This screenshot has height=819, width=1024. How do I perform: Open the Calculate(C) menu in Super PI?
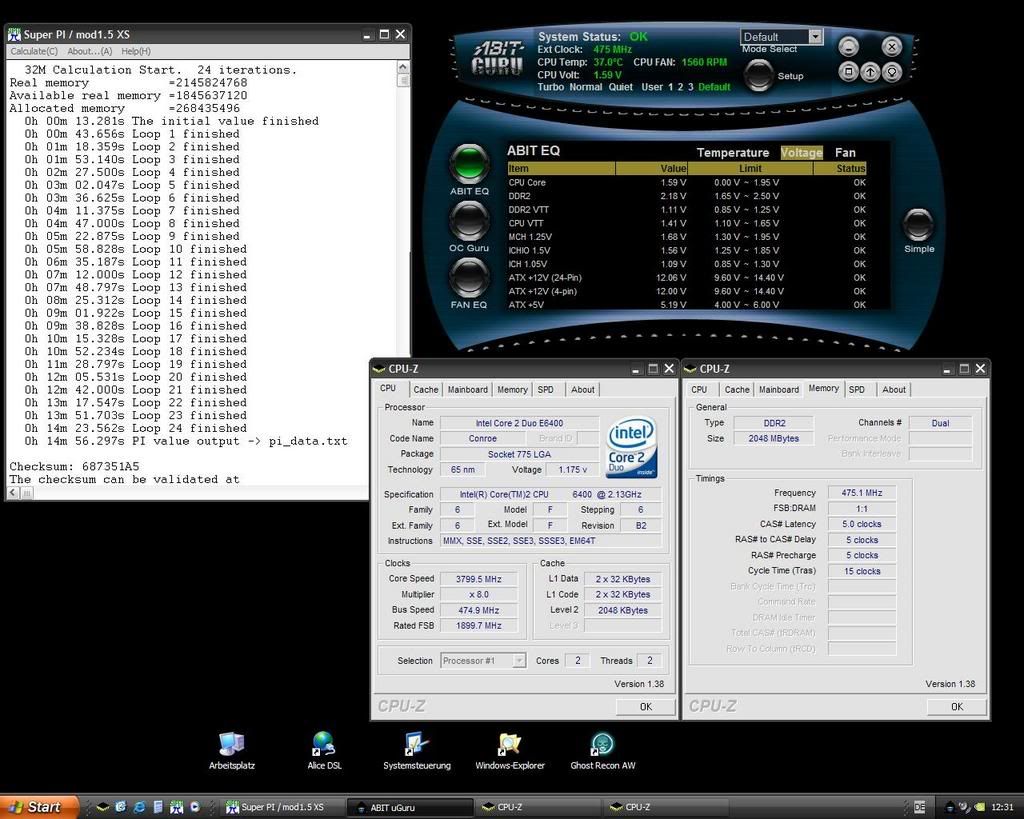(x=34, y=51)
